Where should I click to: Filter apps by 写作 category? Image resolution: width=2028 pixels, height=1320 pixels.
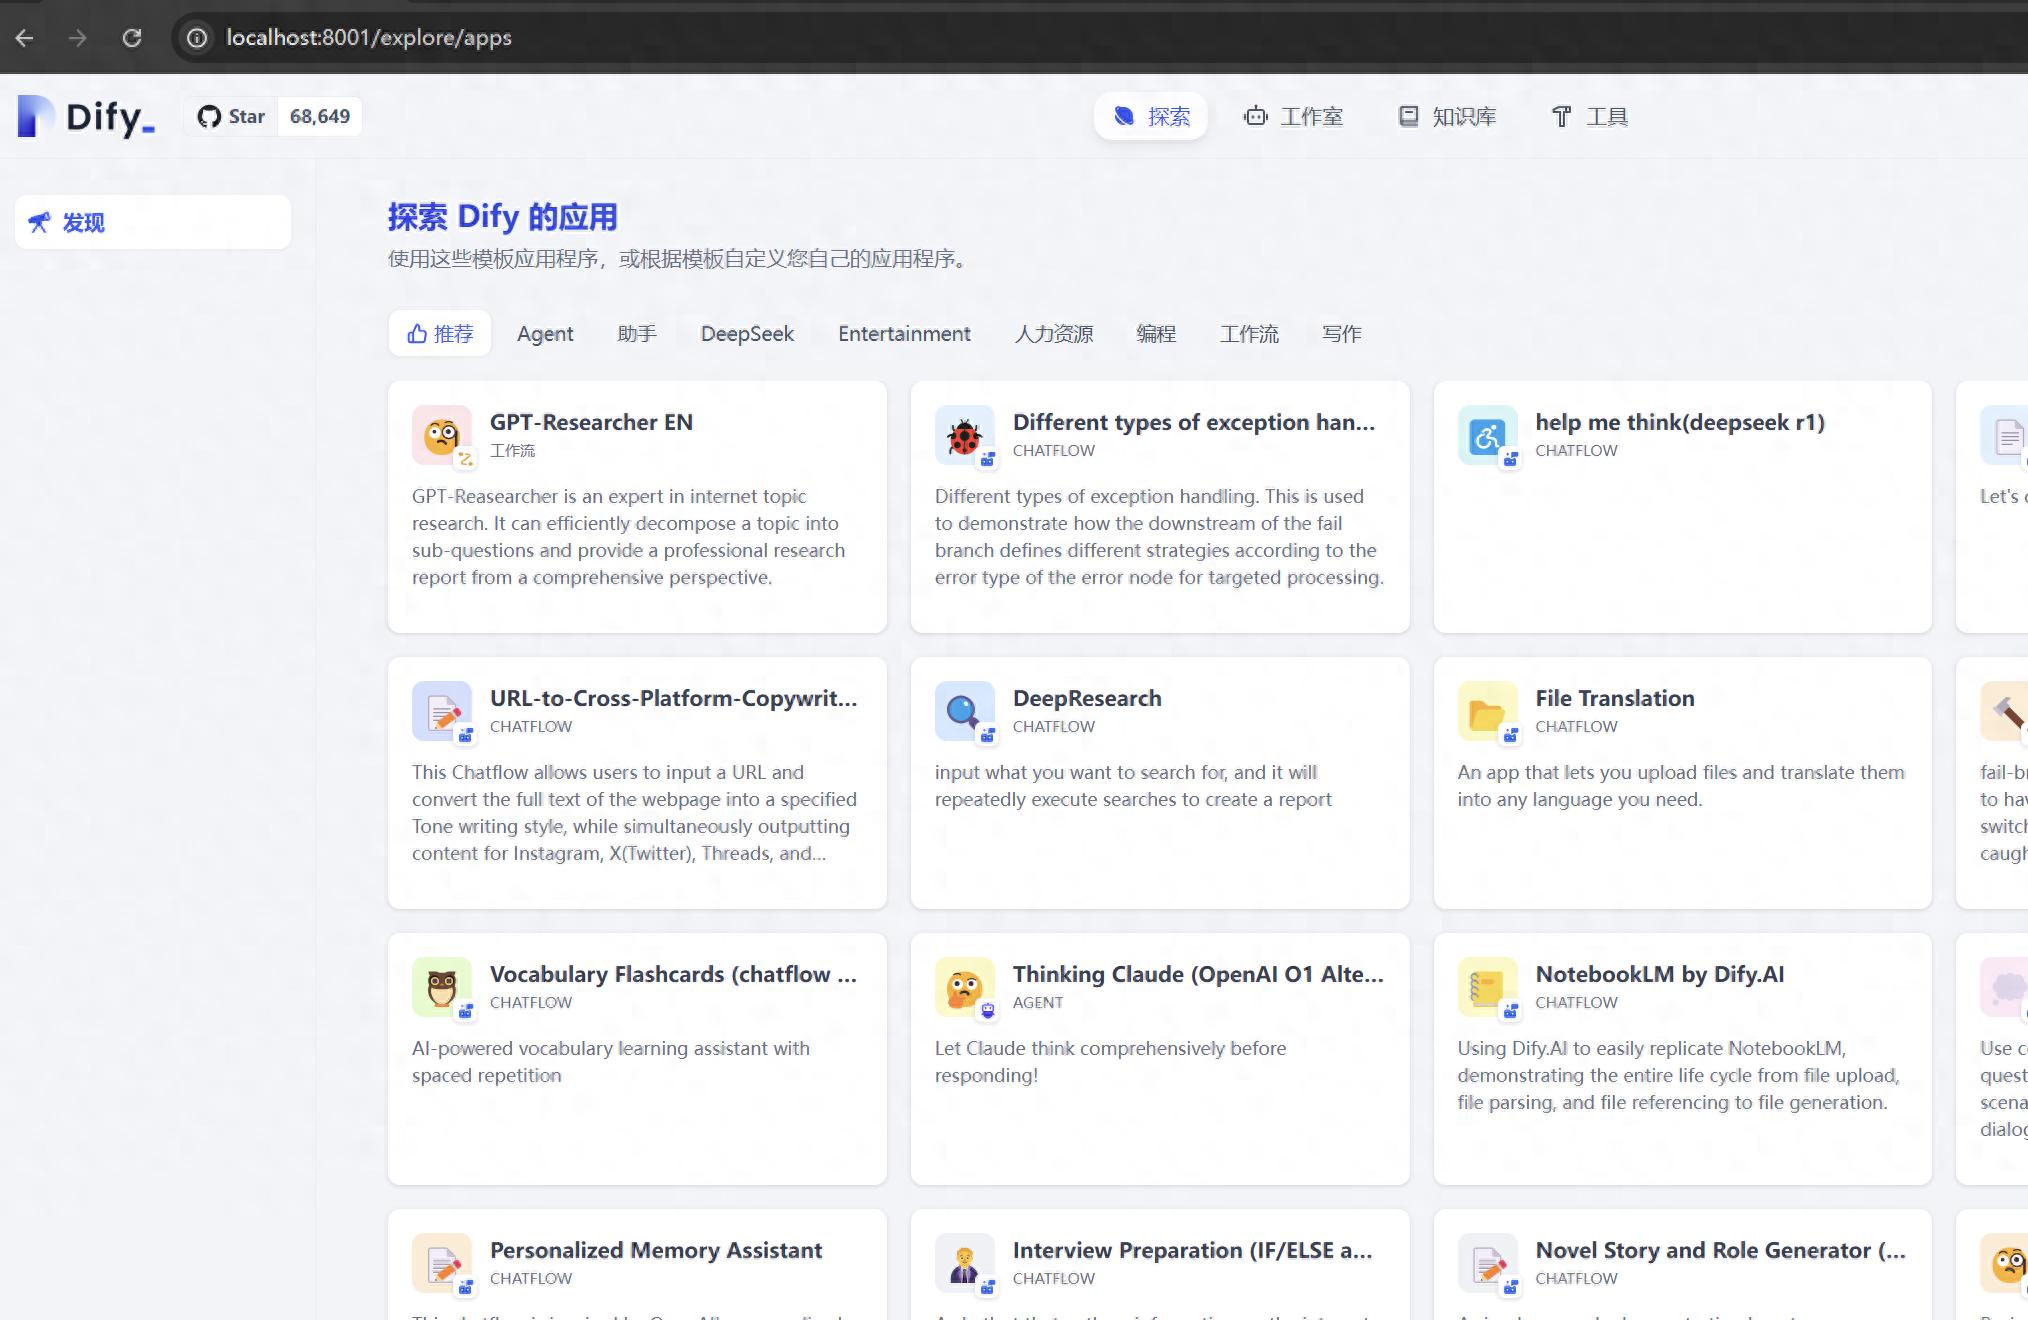point(1341,334)
